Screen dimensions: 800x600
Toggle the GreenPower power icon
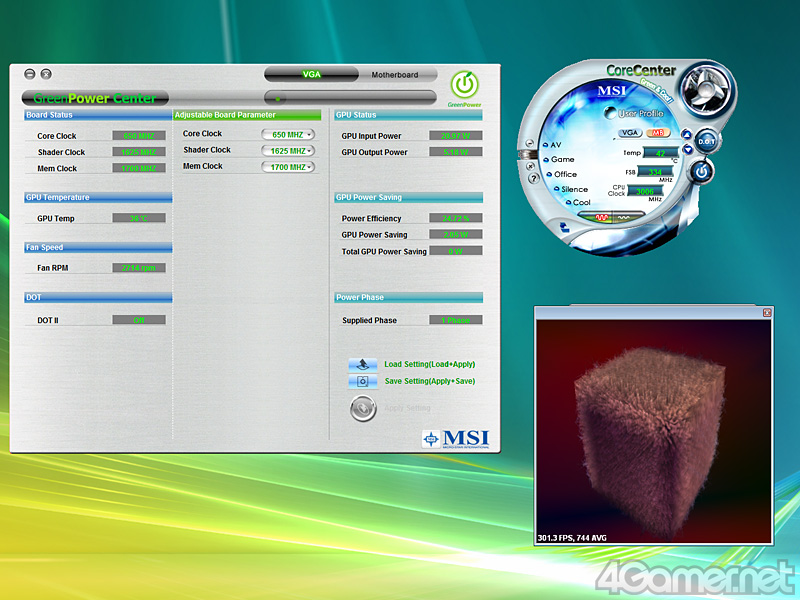(x=464, y=85)
